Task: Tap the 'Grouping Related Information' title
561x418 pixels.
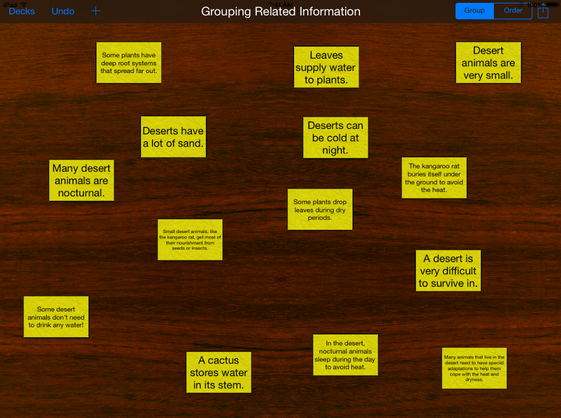Action: pyautogui.click(x=281, y=11)
